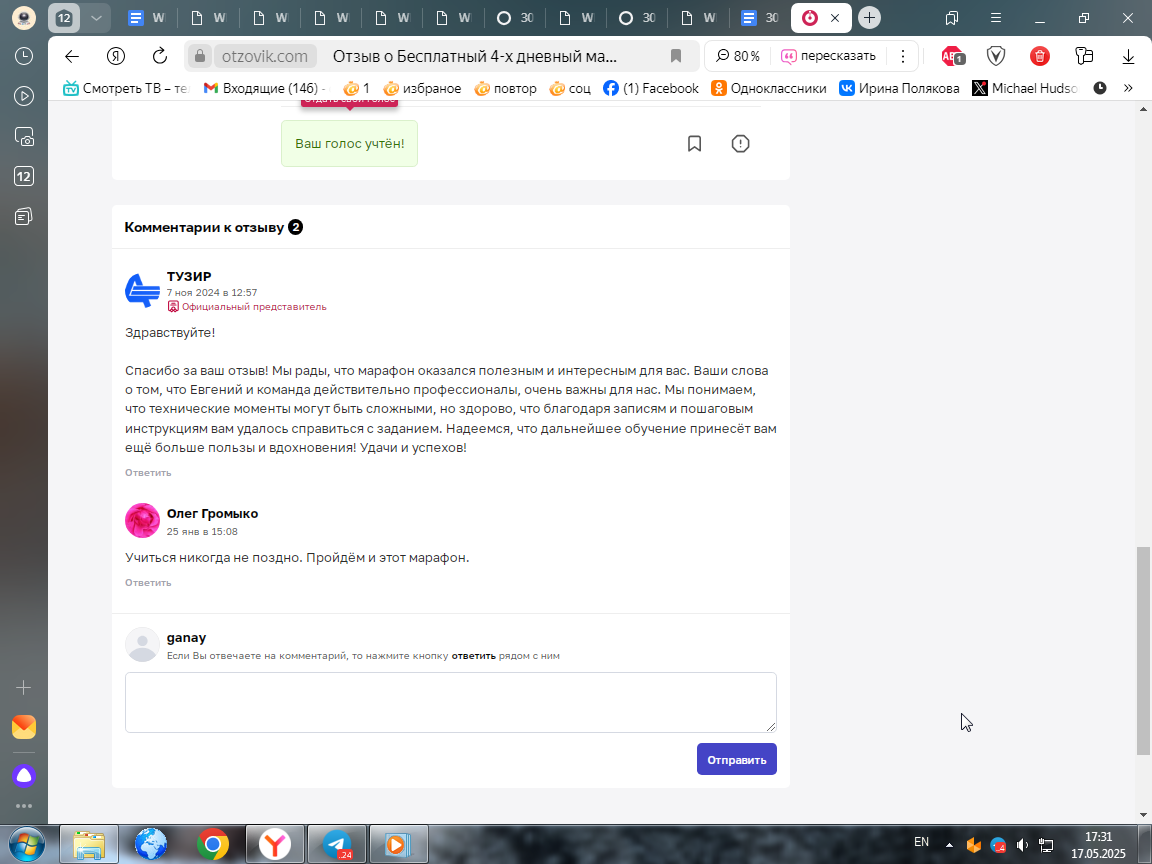This screenshot has height=864, width=1152.
Task: Open the volume speaker tray icon
Action: [1022, 846]
